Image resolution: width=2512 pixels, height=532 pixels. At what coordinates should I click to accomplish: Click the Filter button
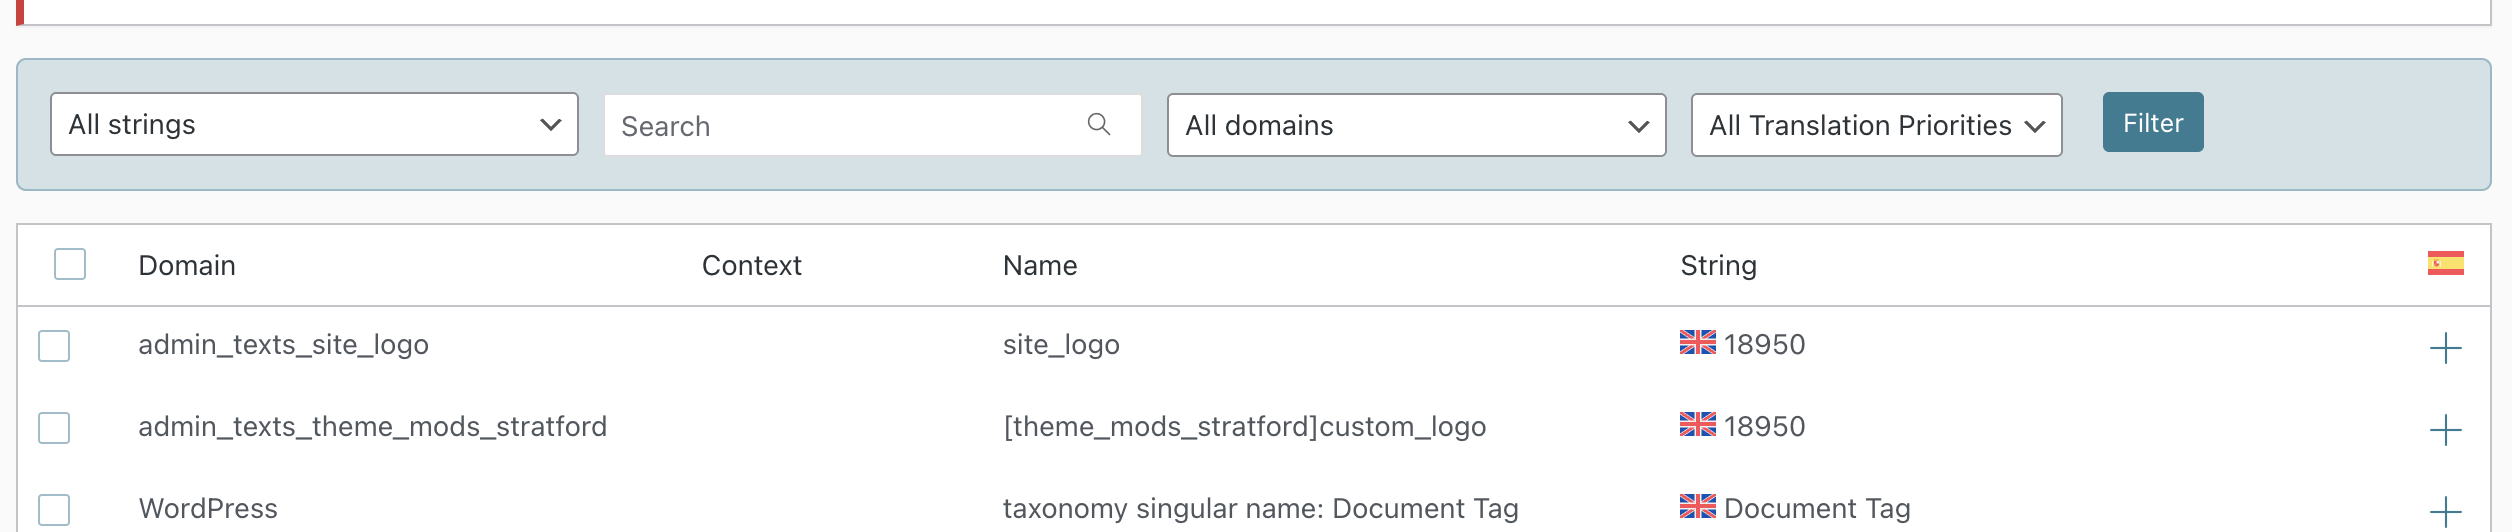(x=2152, y=122)
